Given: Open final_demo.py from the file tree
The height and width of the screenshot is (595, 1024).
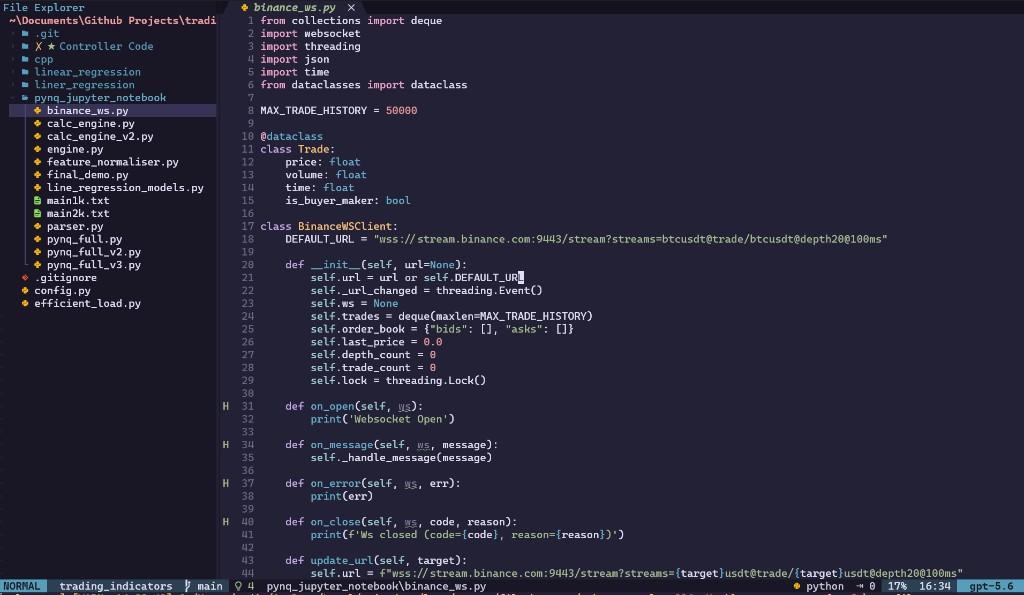Looking at the screenshot, I should click(88, 174).
